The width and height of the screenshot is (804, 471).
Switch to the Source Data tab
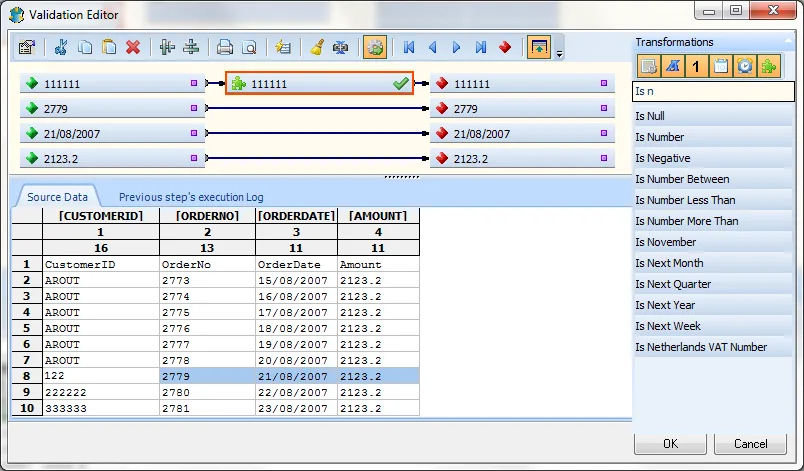pyautogui.click(x=57, y=197)
